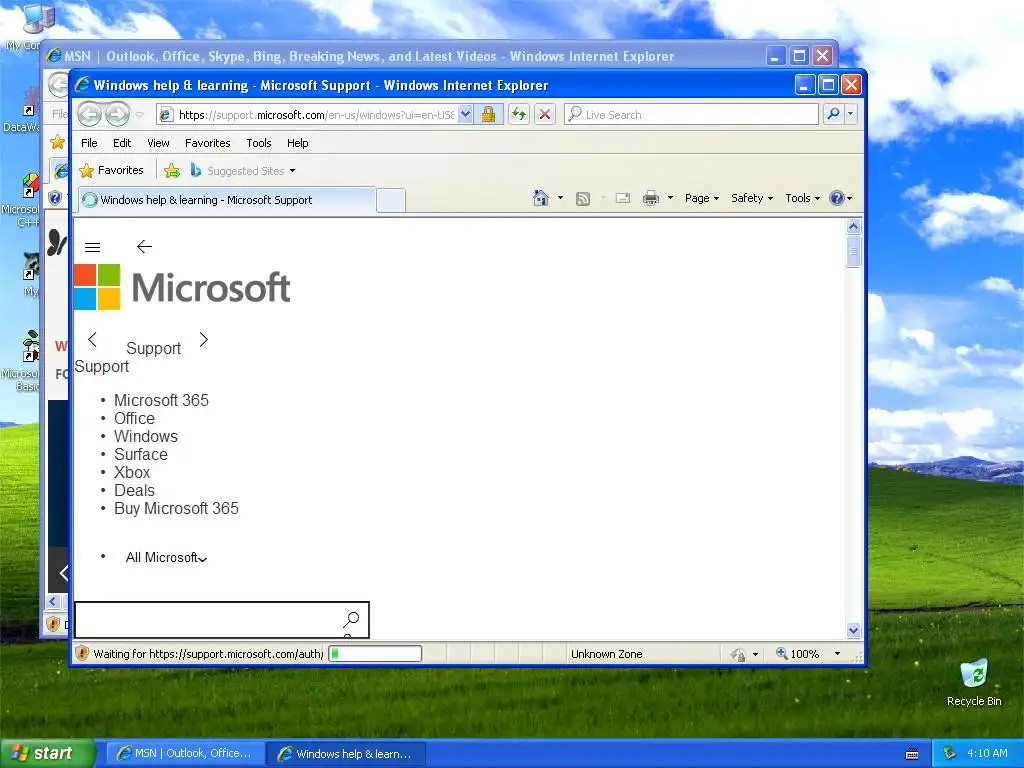Click the Live Search input box
1024x768 pixels.
[x=691, y=114]
